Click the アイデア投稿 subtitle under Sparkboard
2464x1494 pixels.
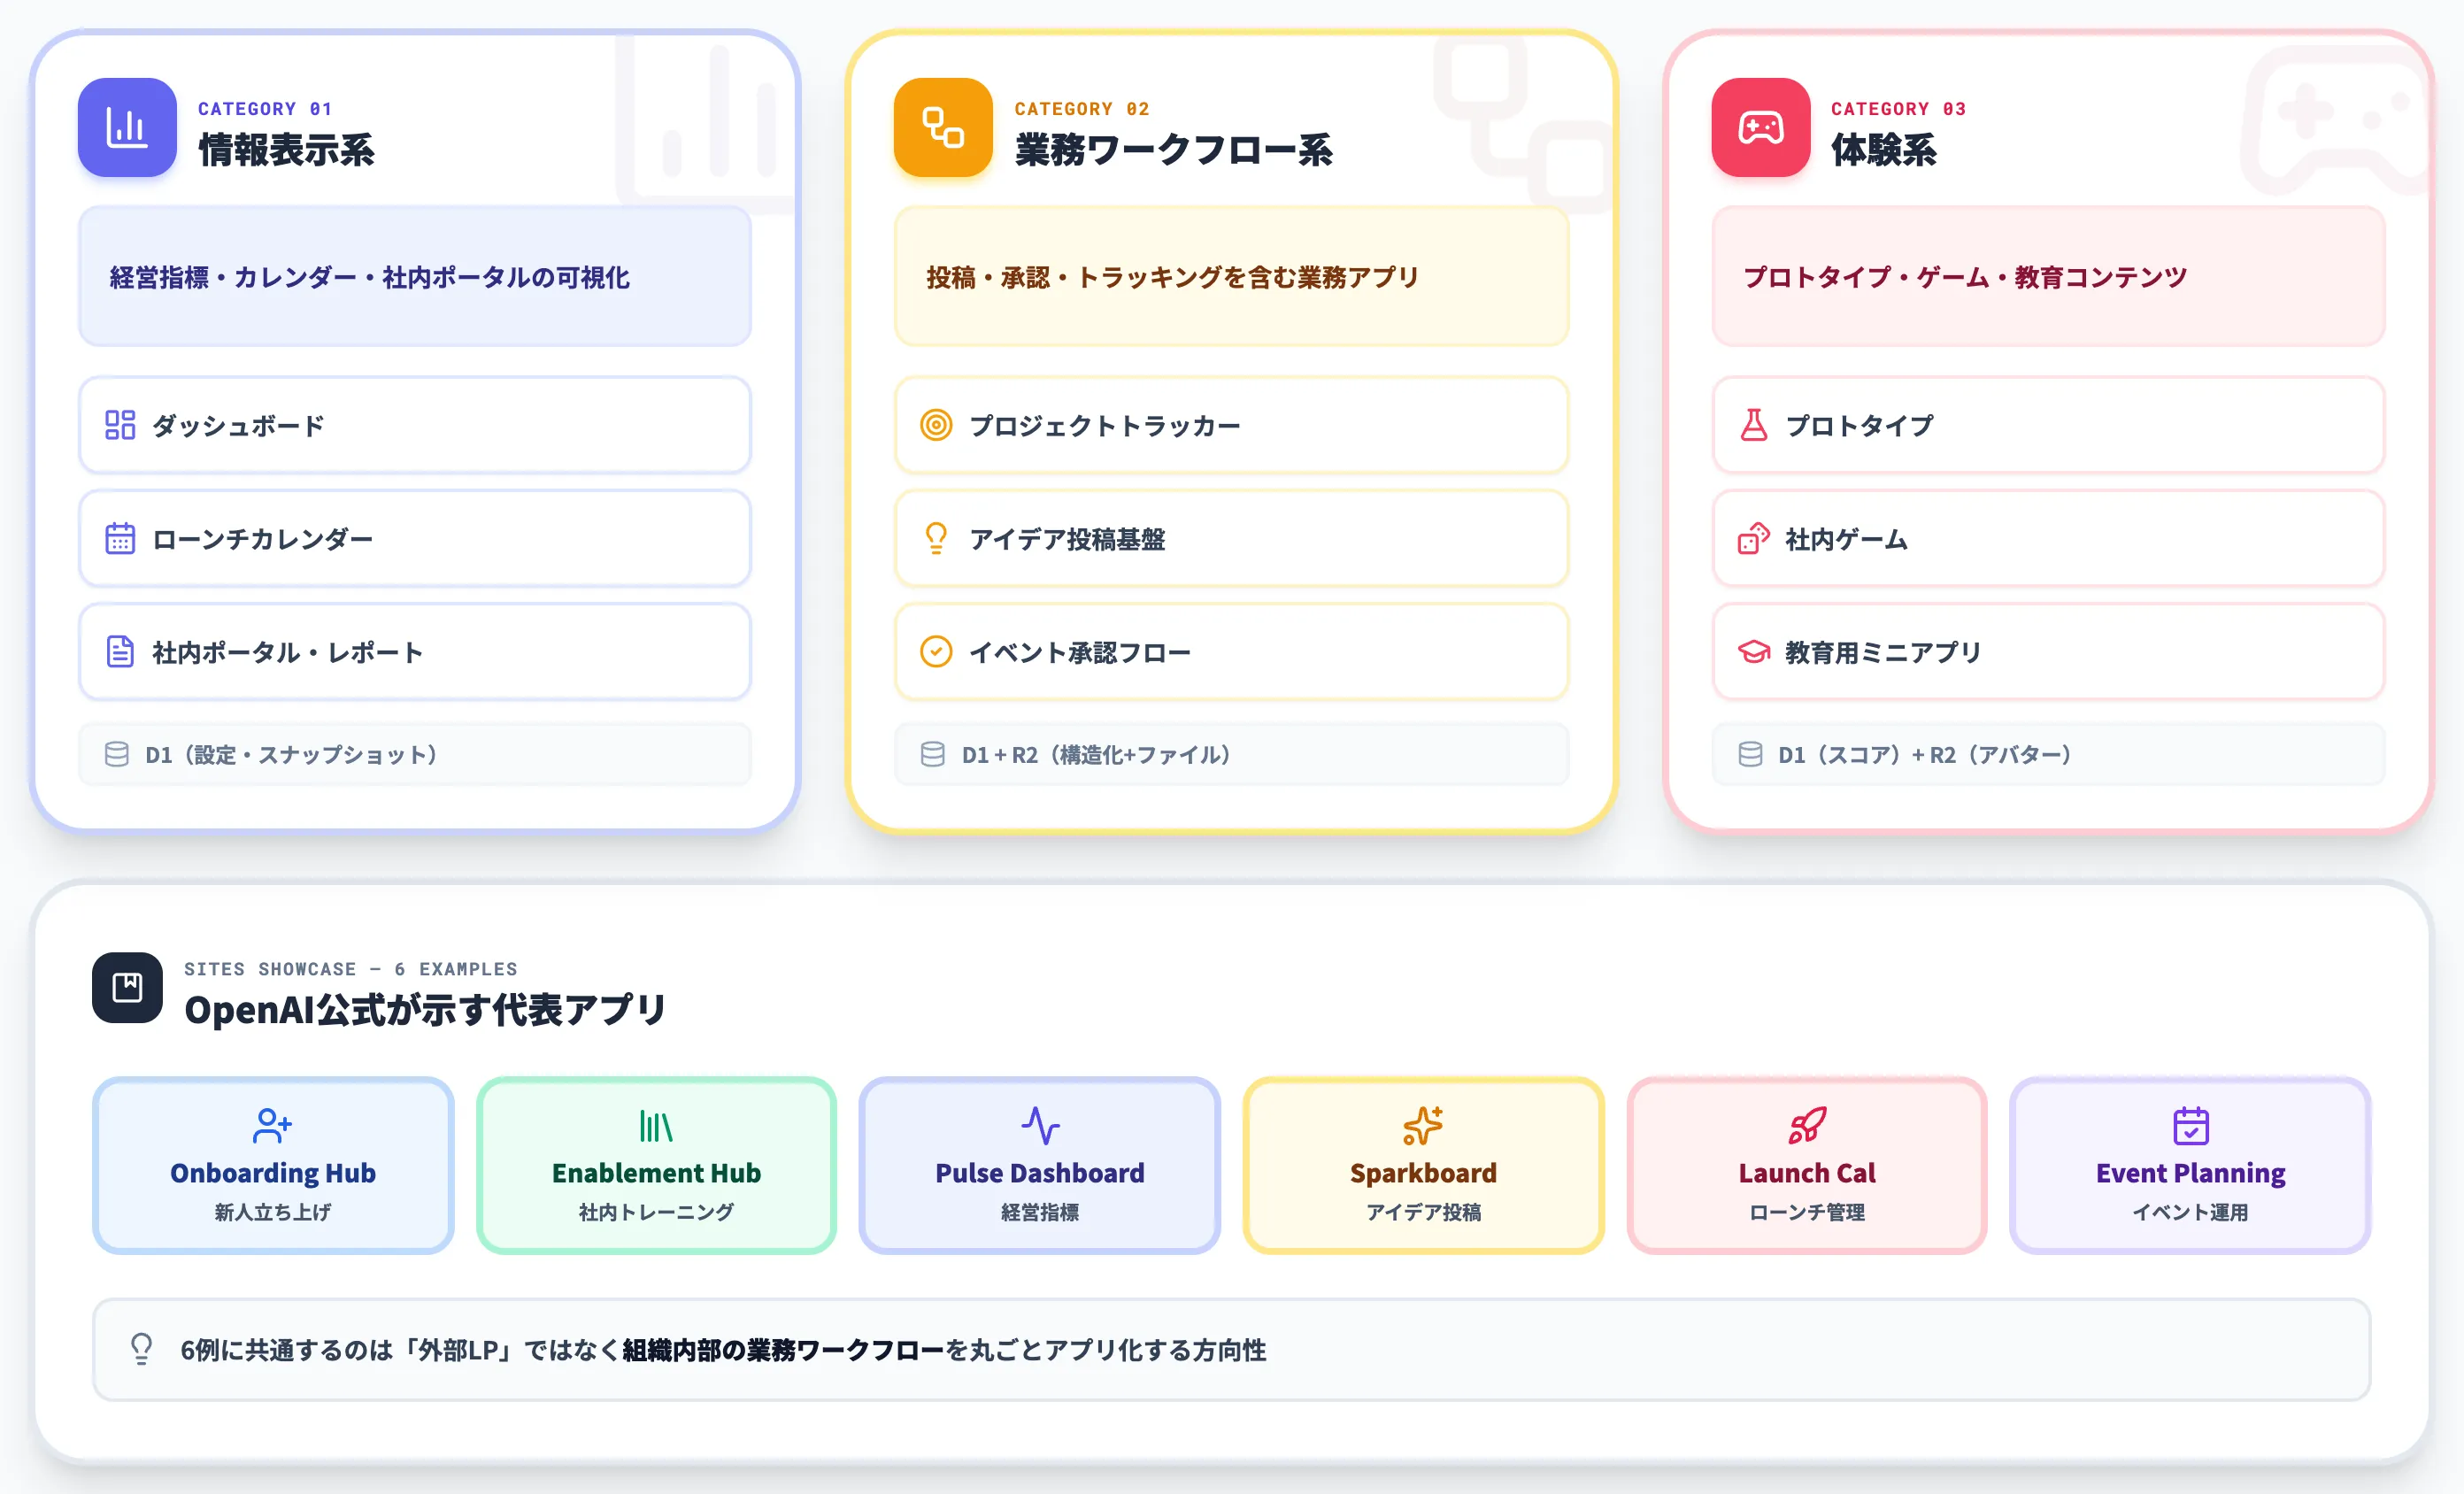coord(1423,1212)
